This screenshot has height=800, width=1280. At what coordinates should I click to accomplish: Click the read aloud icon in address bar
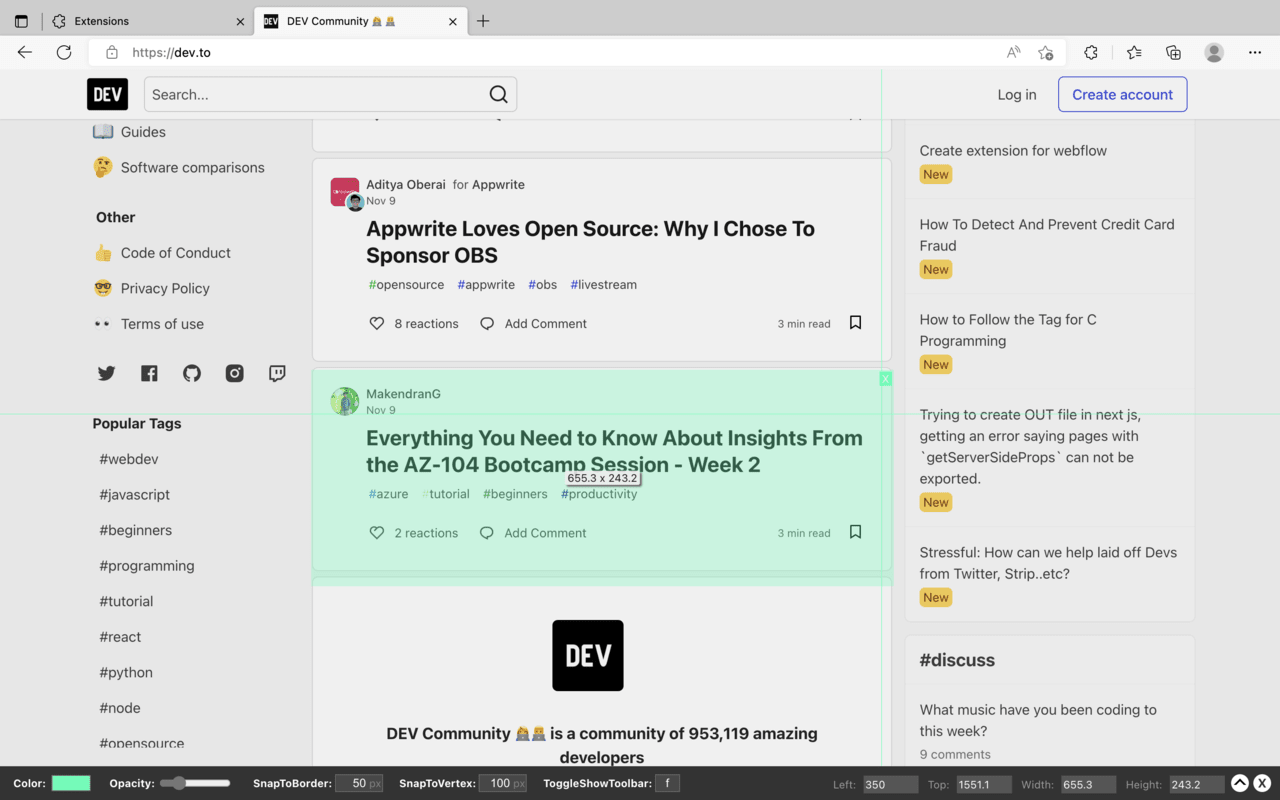coord(1014,52)
